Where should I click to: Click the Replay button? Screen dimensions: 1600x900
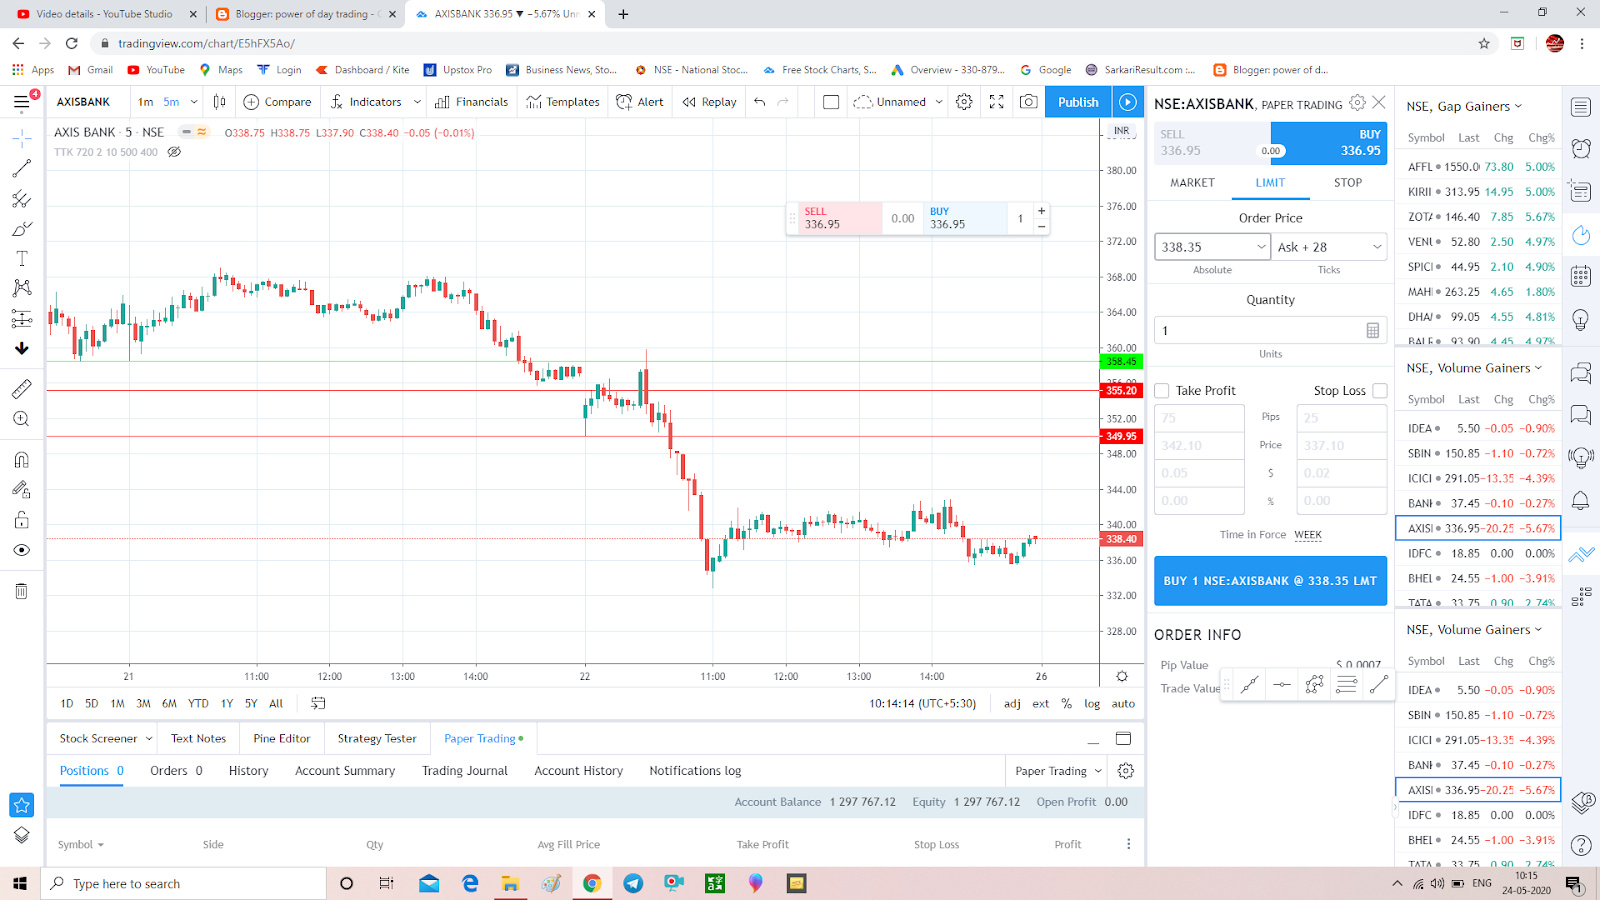(x=709, y=102)
